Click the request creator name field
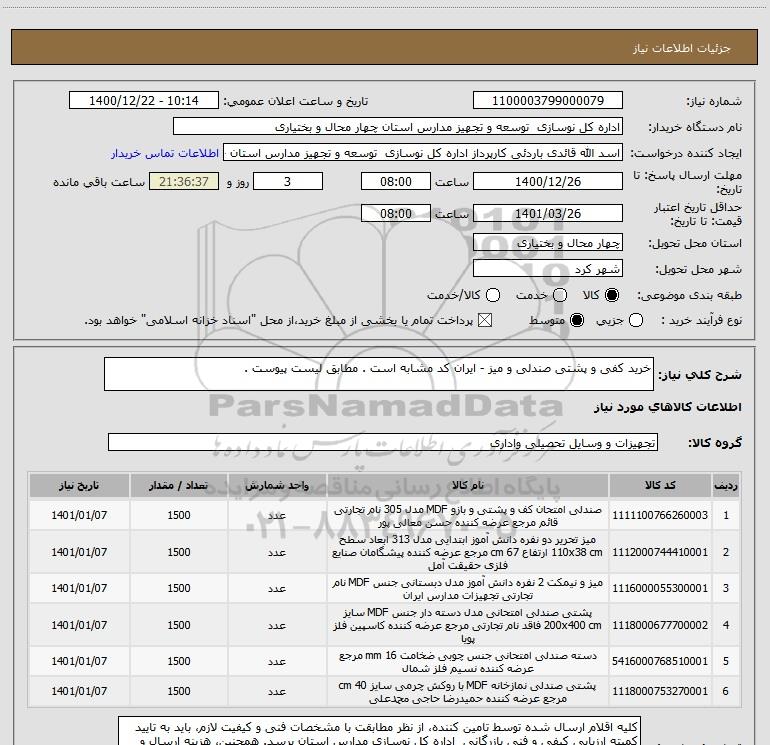Image resolution: width=770 pixels, height=745 pixels. [x=423, y=153]
